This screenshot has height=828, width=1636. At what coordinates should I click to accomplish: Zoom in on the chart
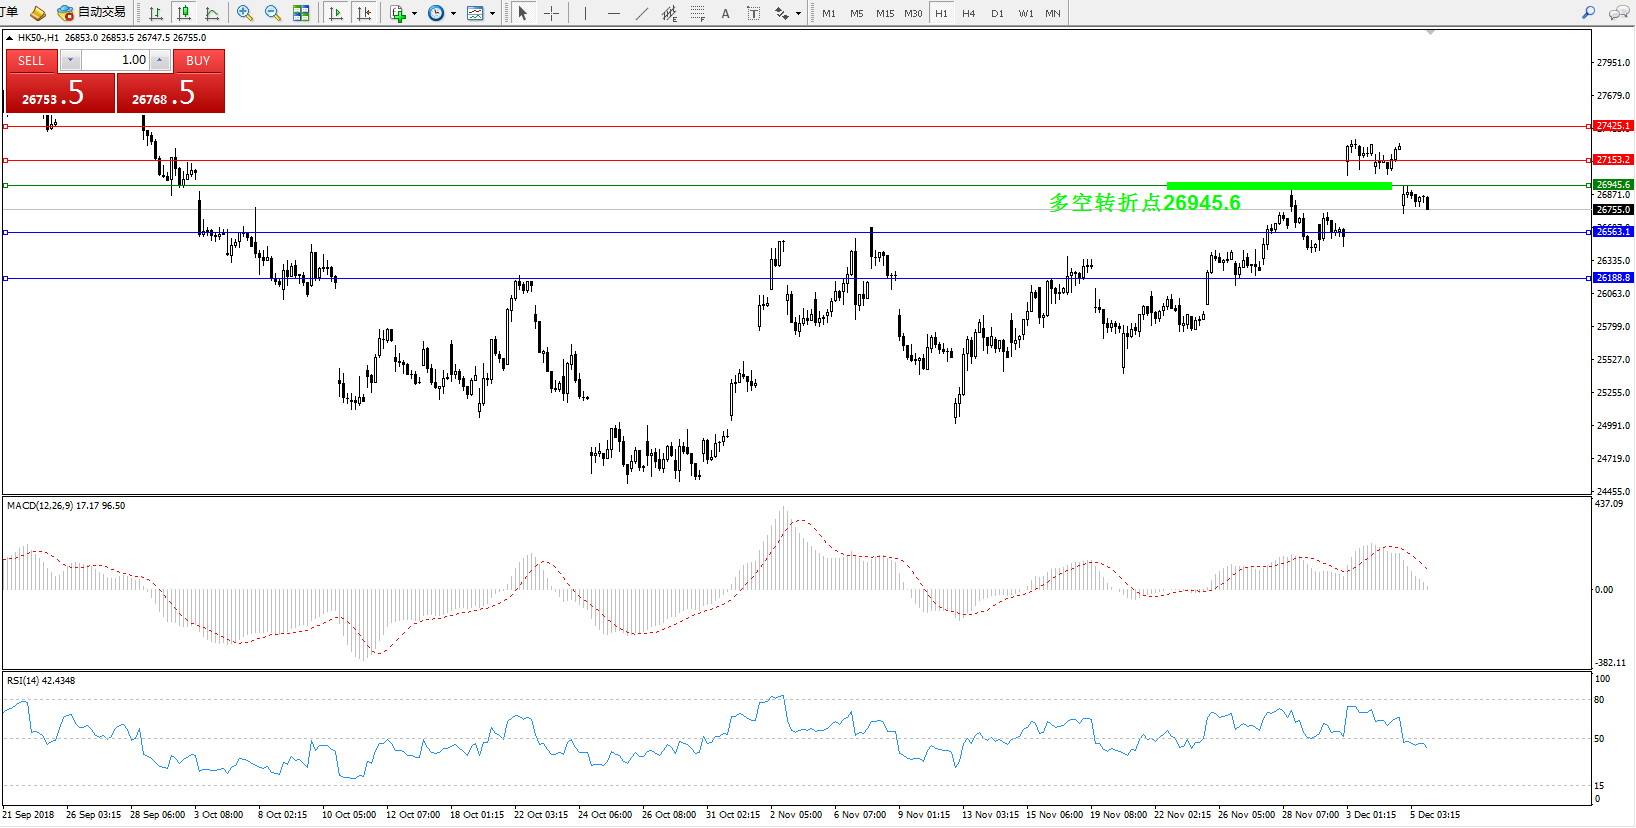click(x=244, y=13)
